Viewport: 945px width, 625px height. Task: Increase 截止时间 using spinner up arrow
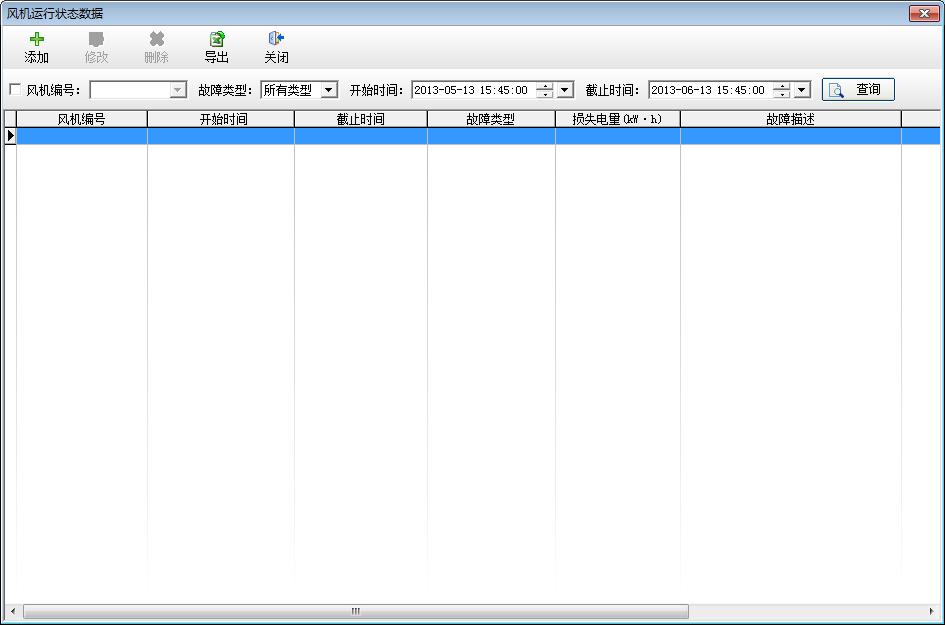point(782,86)
